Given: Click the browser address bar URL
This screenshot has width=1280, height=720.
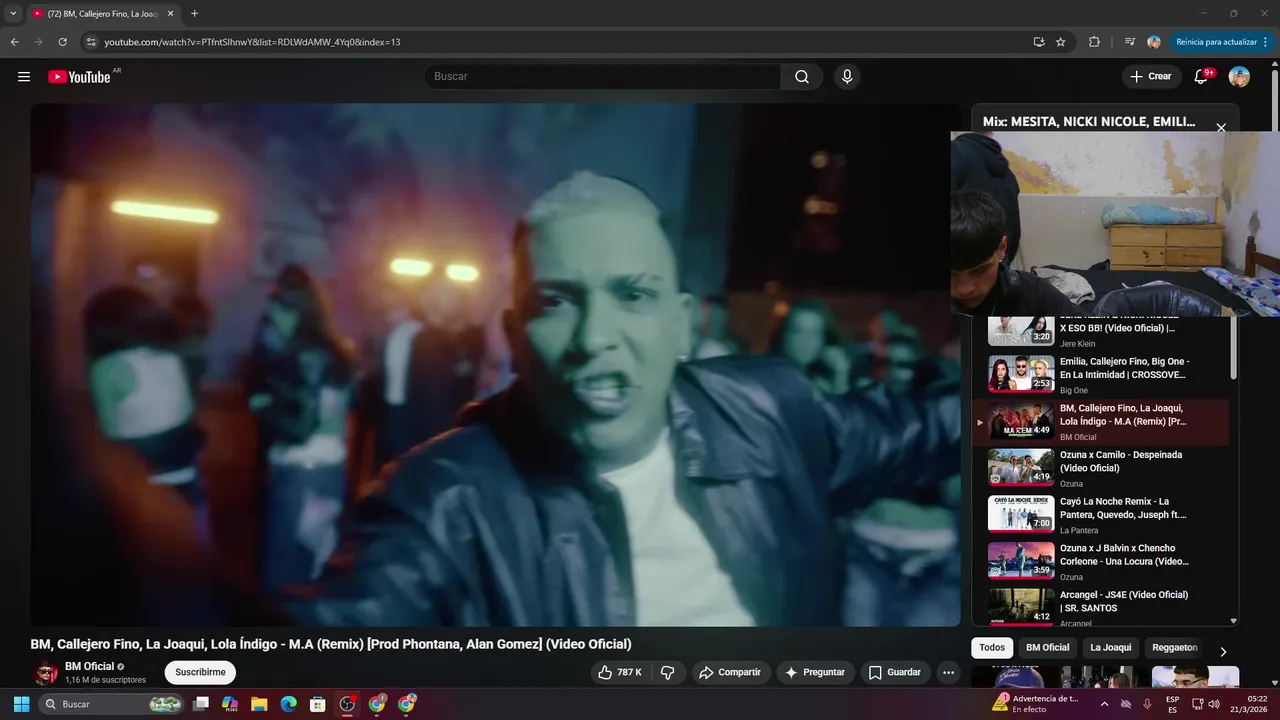Looking at the screenshot, I should [x=252, y=42].
